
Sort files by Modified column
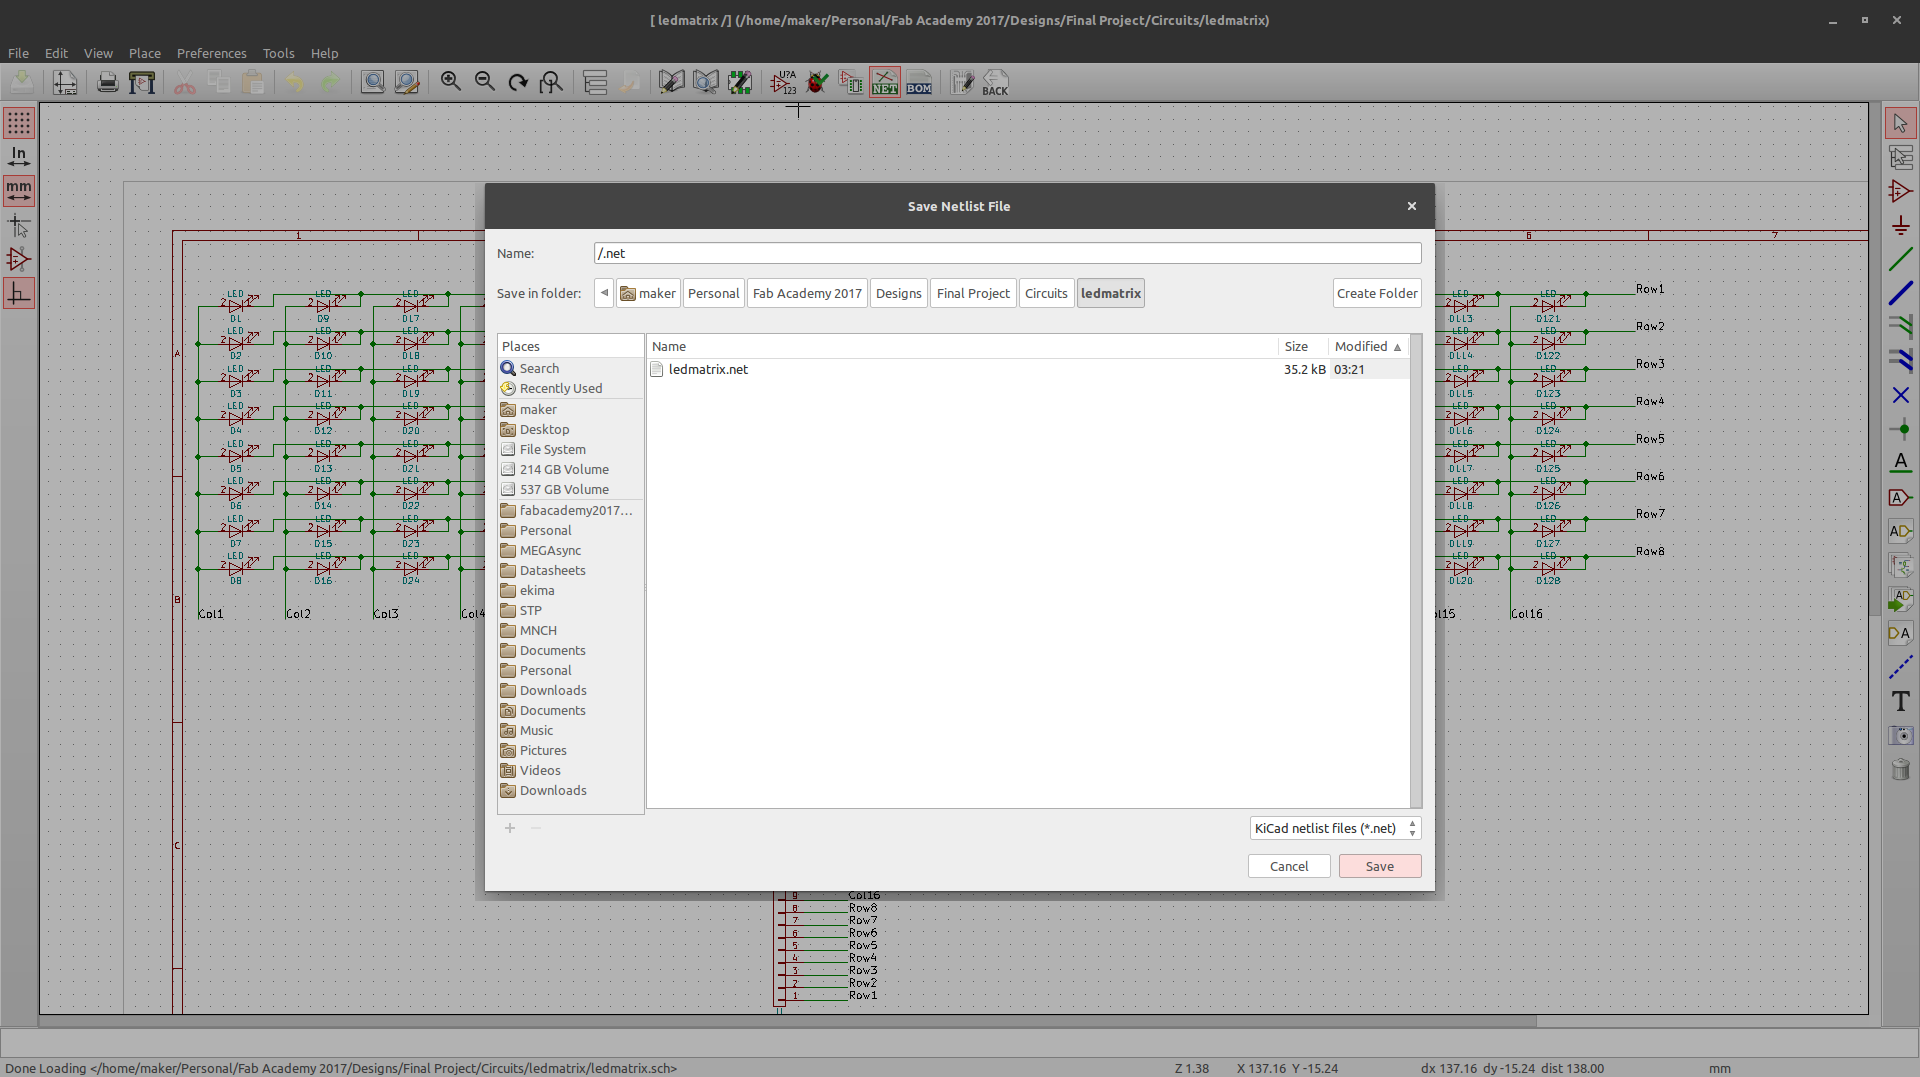coord(1368,346)
